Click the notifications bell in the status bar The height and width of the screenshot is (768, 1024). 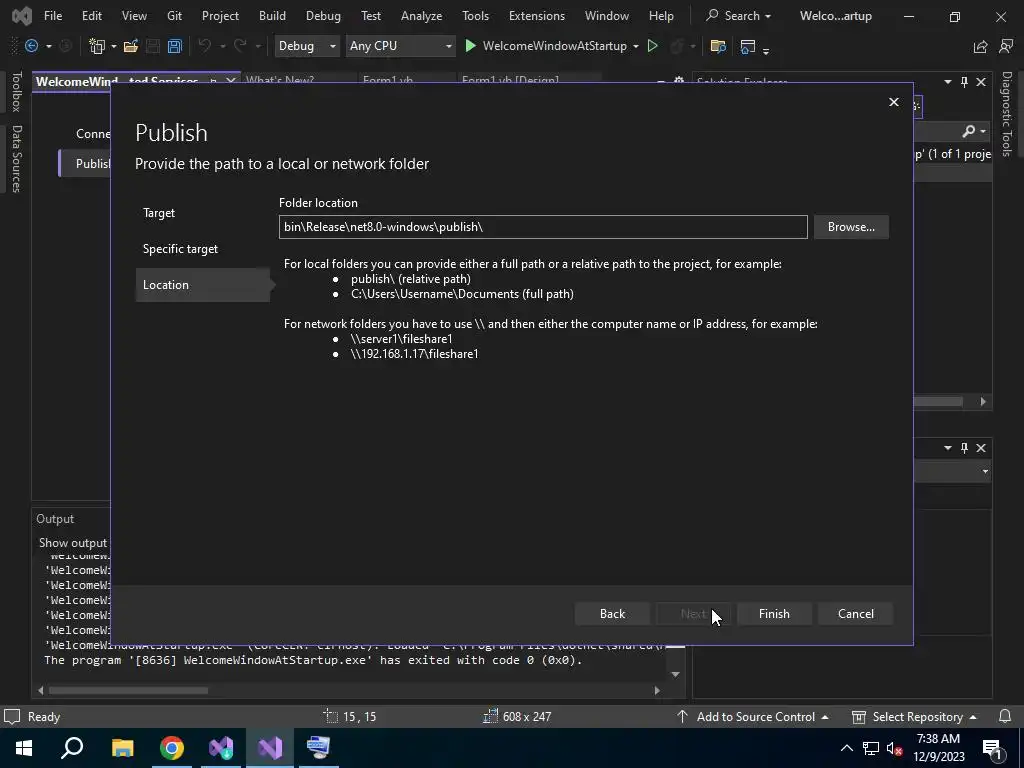[1005, 716]
